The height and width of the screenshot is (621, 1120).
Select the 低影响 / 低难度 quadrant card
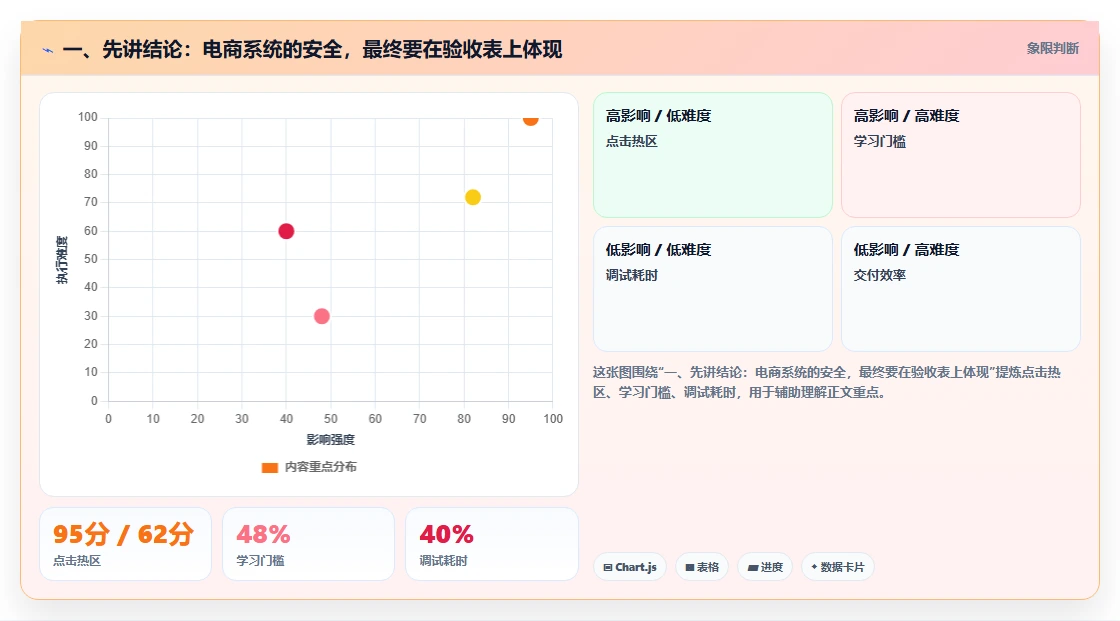tap(713, 289)
